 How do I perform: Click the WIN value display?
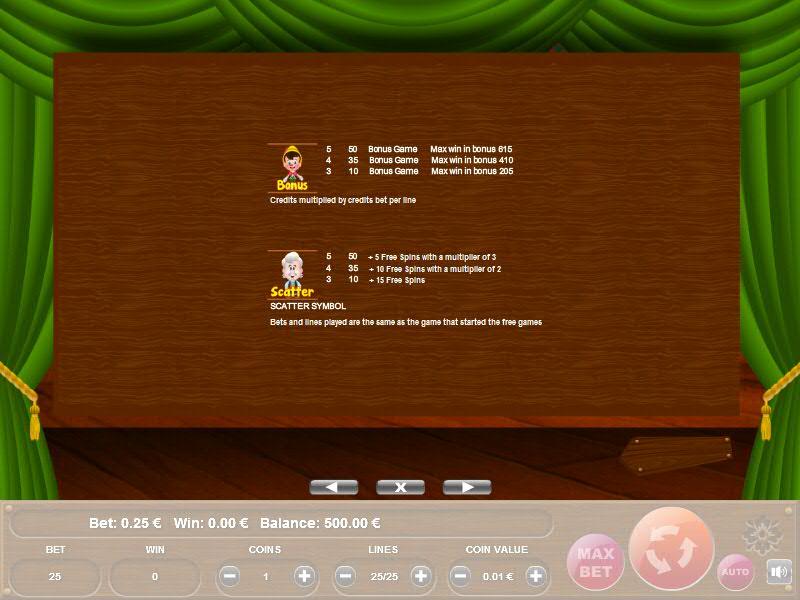(155, 576)
